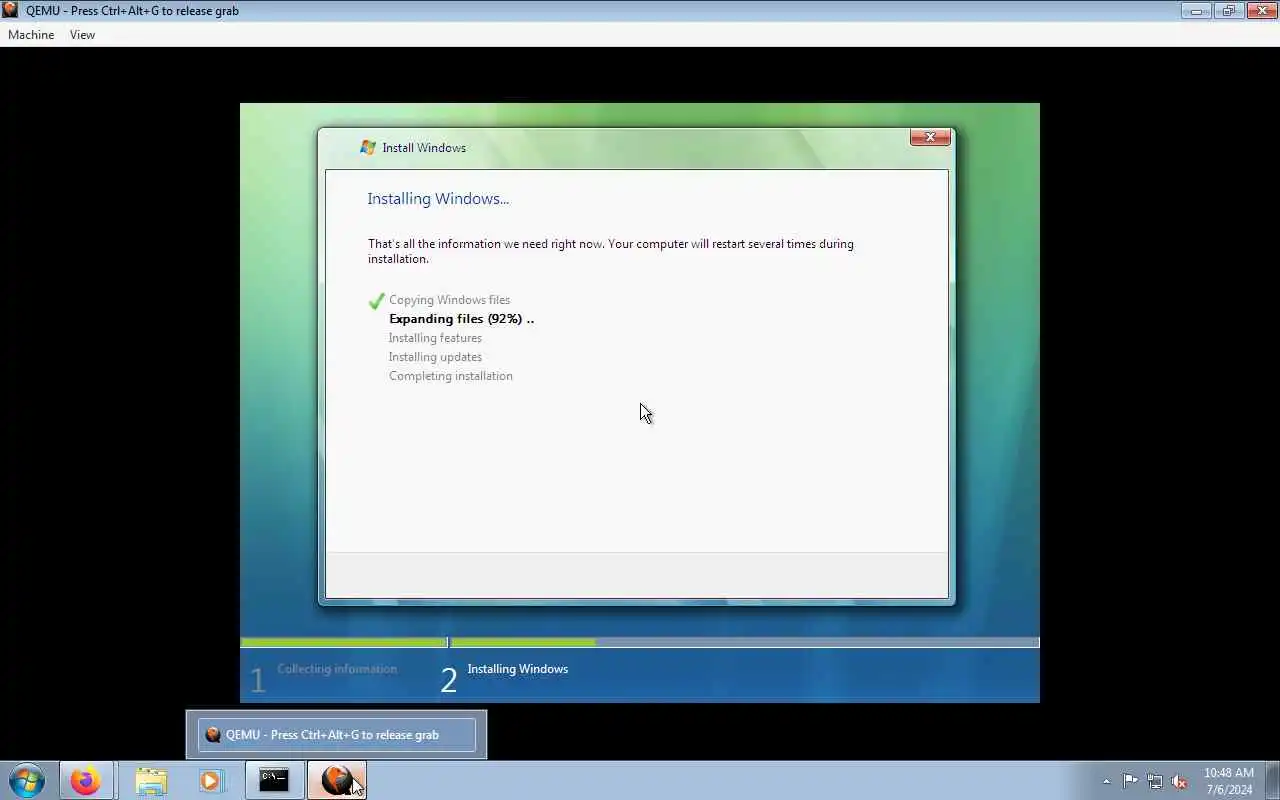
Task: Click Show desktop button at taskbar end
Action: (1272, 780)
